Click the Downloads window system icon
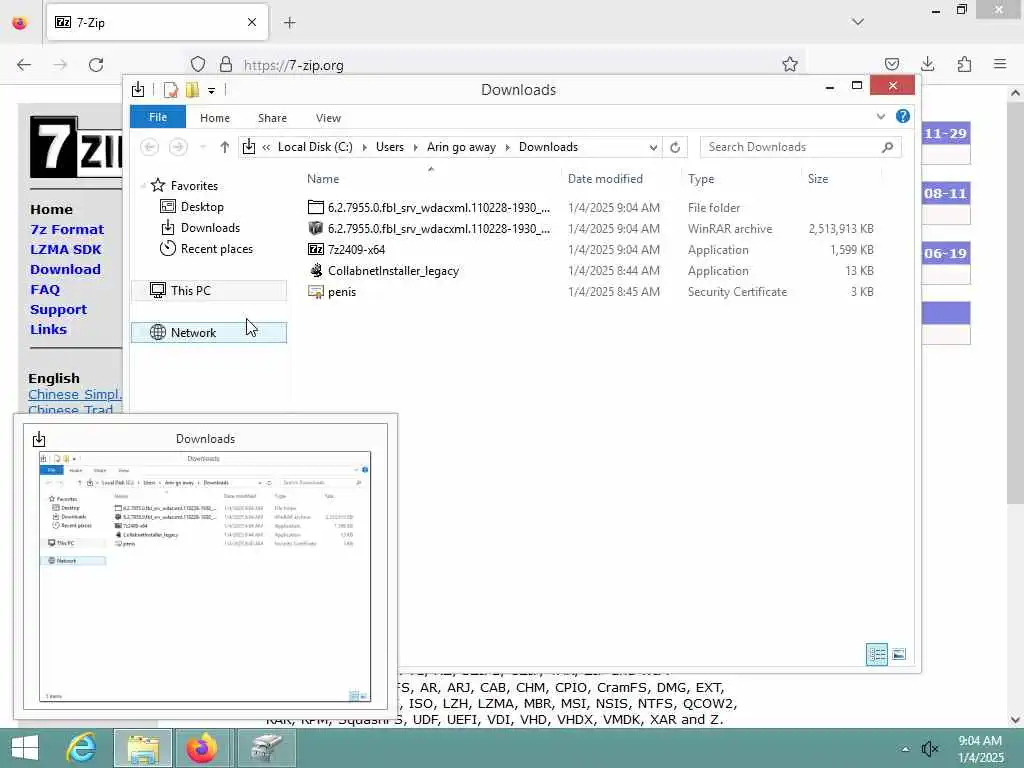1024x768 pixels. pos(138,89)
